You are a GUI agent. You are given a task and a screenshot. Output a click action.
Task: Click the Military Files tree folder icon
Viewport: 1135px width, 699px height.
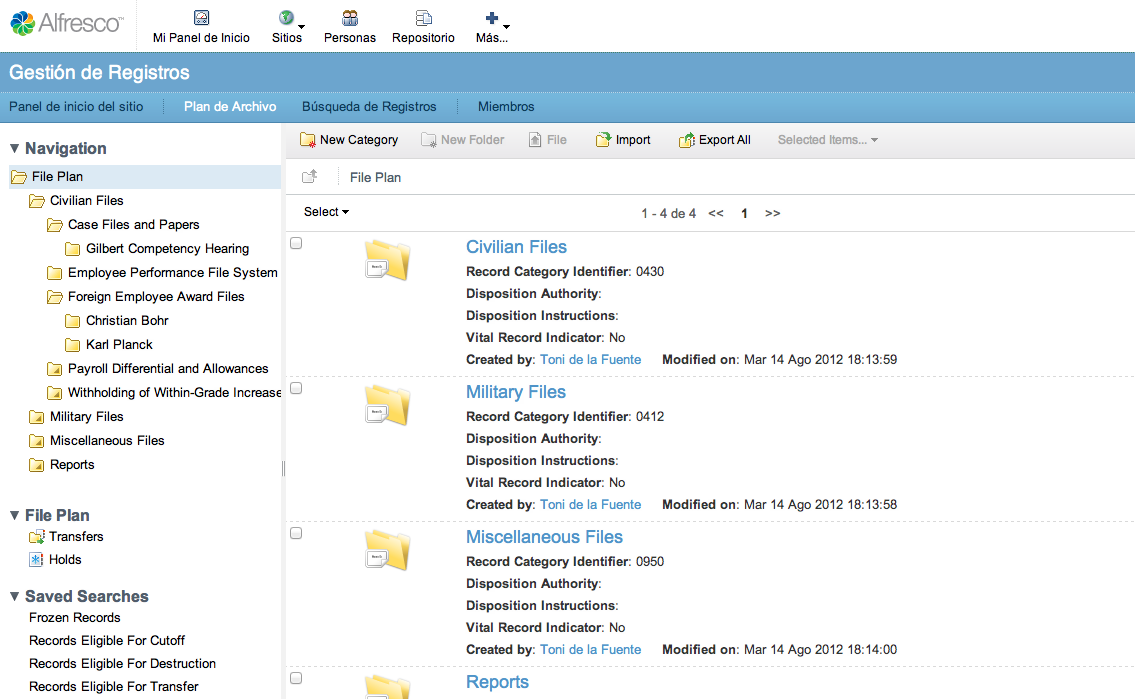tap(36, 417)
